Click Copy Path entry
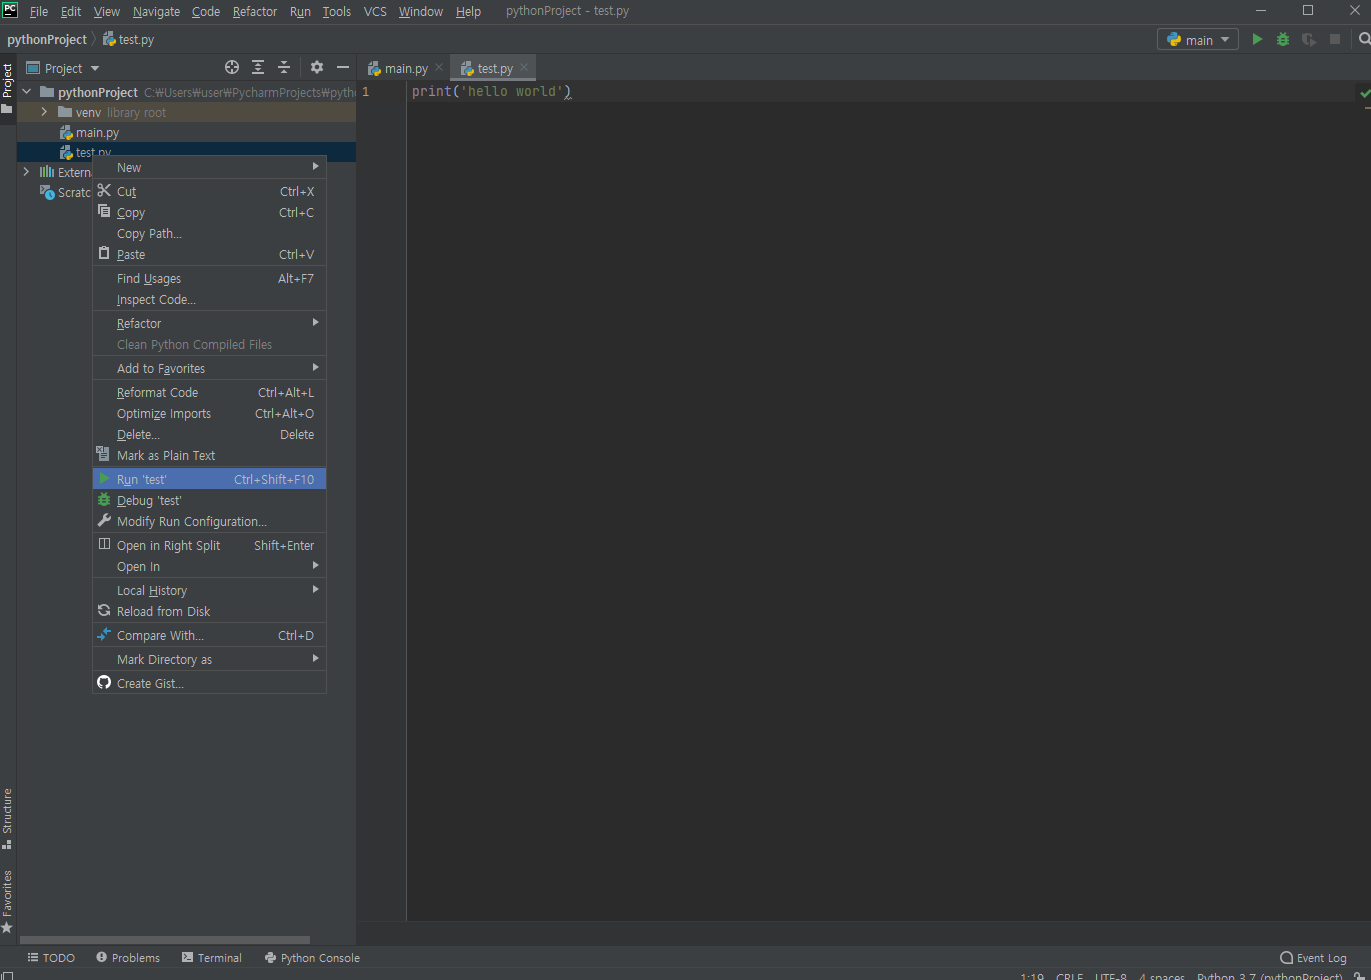Viewport: 1371px width, 980px height. tap(209, 233)
